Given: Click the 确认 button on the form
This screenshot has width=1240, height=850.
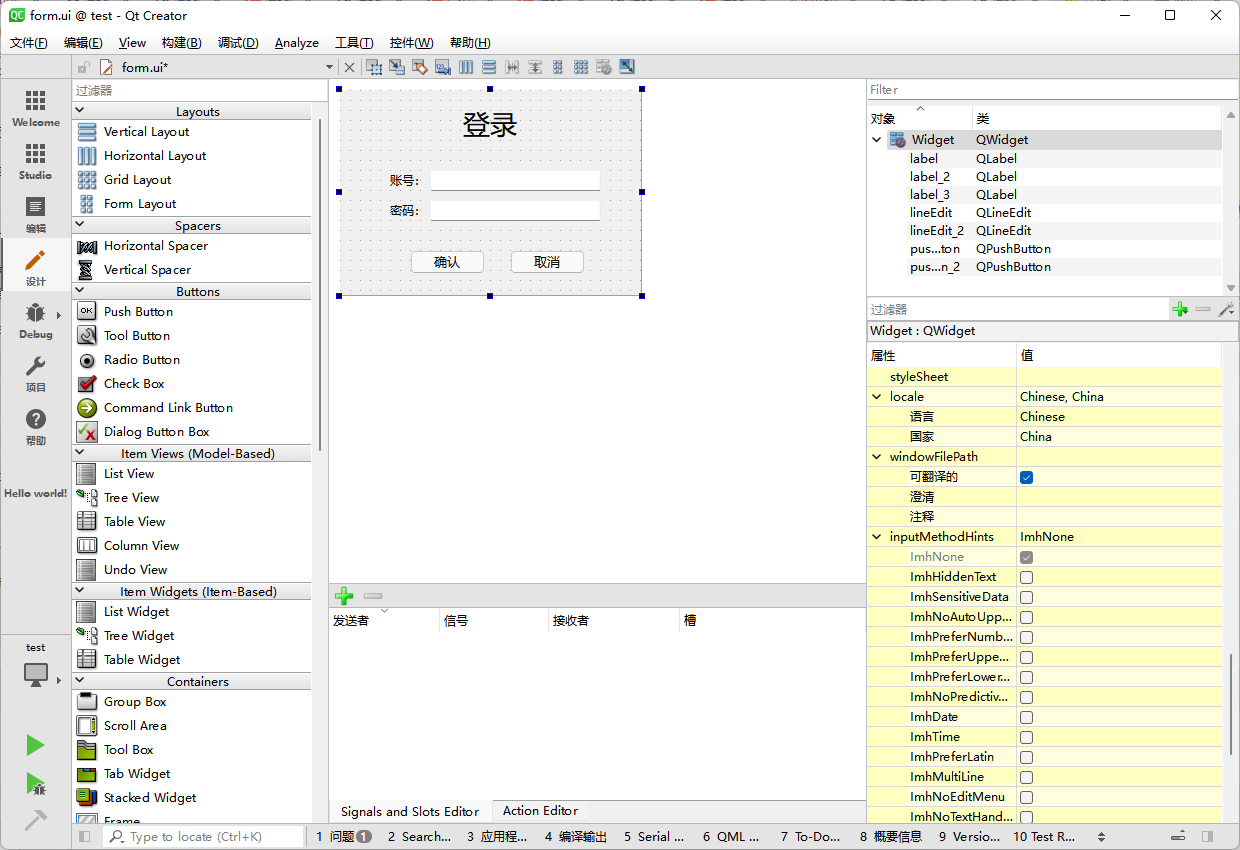Looking at the screenshot, I should coord(447,262).
